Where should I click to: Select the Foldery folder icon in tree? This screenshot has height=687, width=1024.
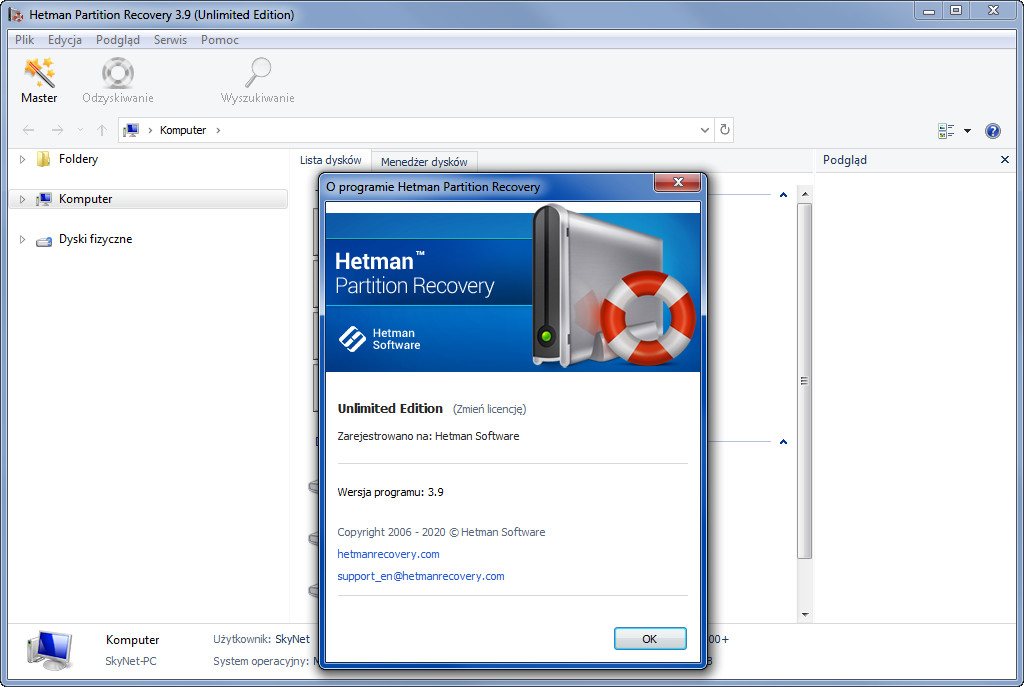point(43,159)
